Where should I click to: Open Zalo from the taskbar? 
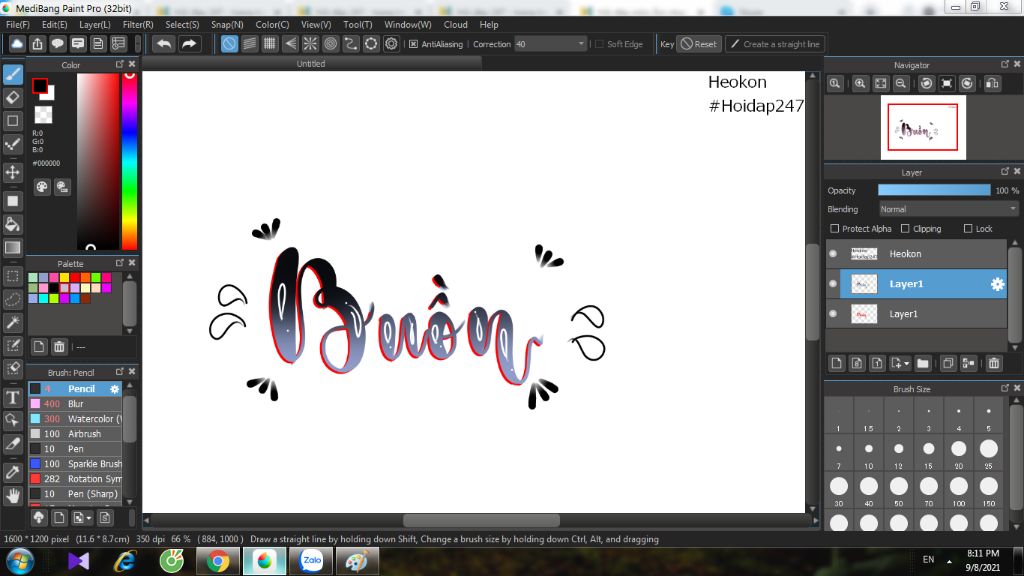[312, 561]
